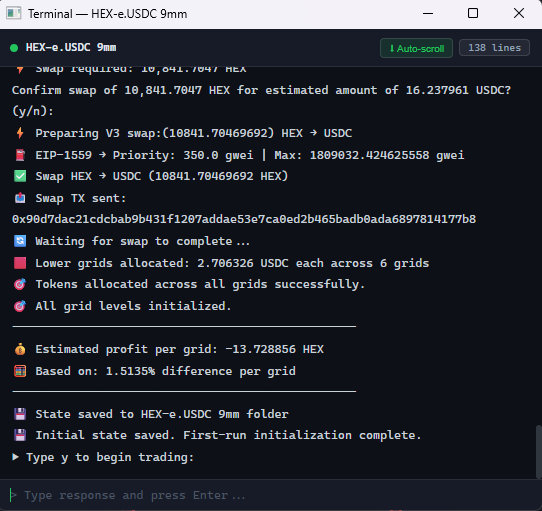Viewport: 542px width, 511px height.
Task: Click the green checkmark icon beside Swap HEX
Action: point(20,176)
